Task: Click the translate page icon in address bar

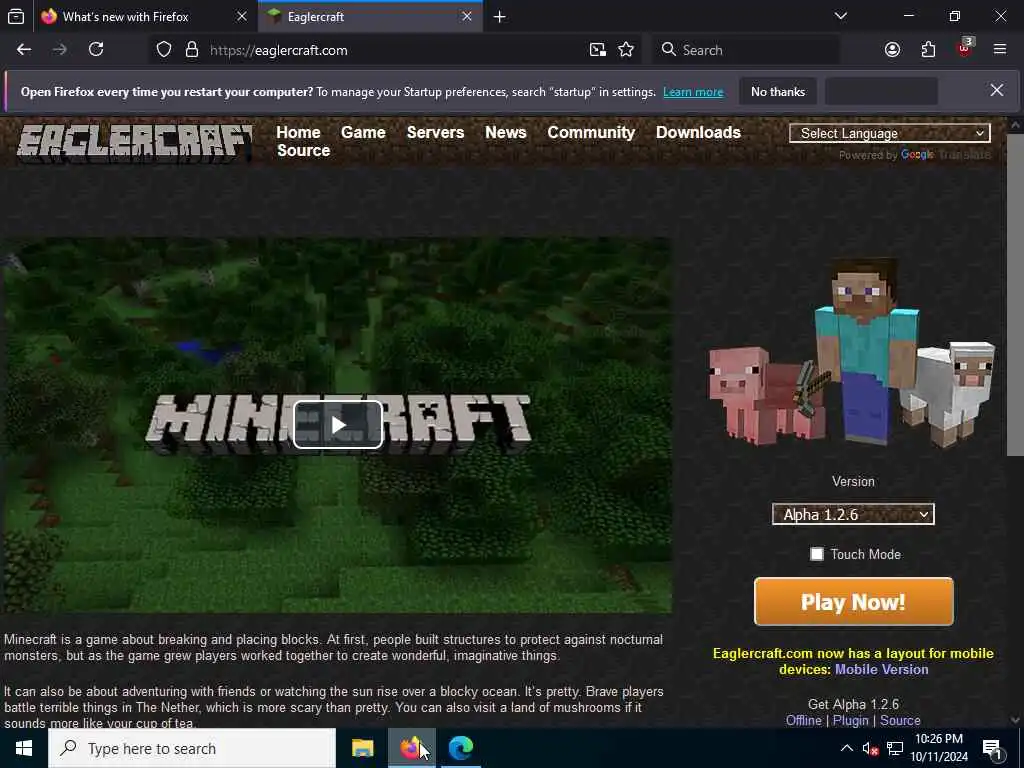Action: [598, 50]
